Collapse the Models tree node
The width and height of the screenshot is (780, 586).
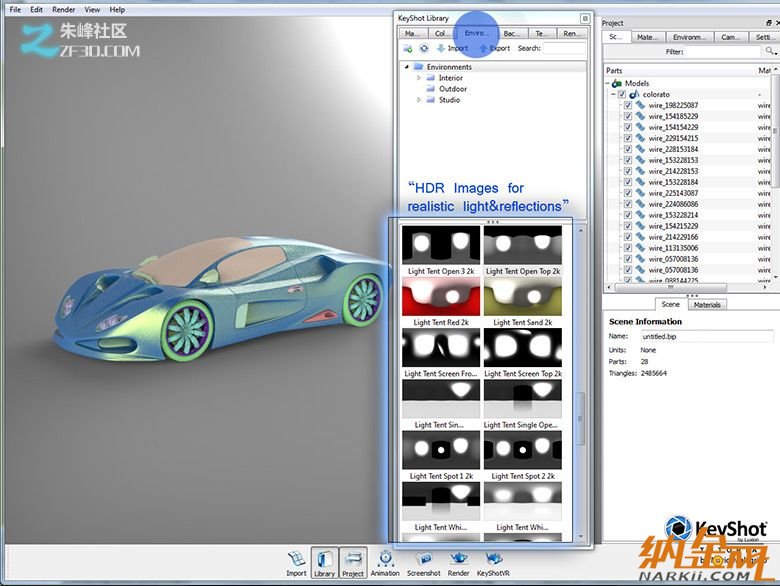[609, 84]
